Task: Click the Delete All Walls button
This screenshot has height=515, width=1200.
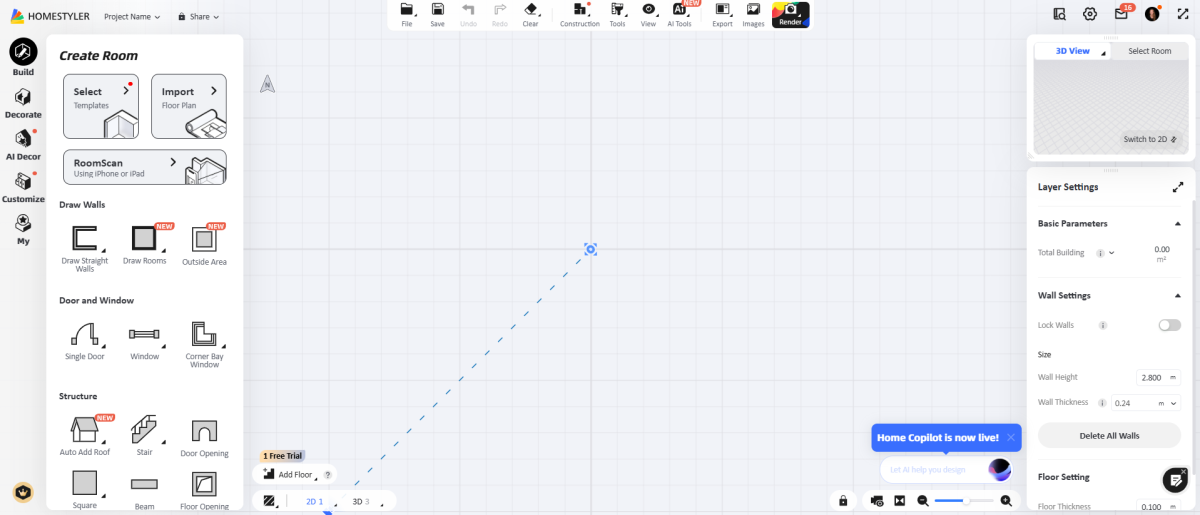Action: click(1109, 435)
